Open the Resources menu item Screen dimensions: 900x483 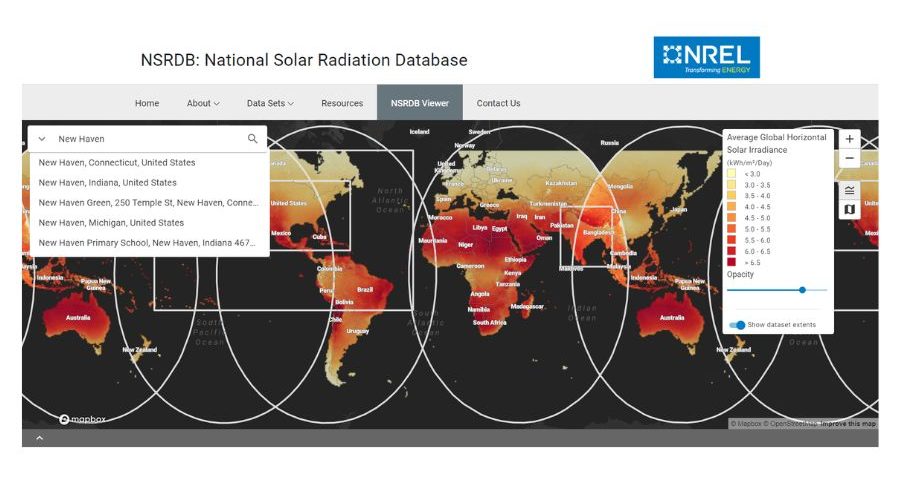(x=342, y=103)
